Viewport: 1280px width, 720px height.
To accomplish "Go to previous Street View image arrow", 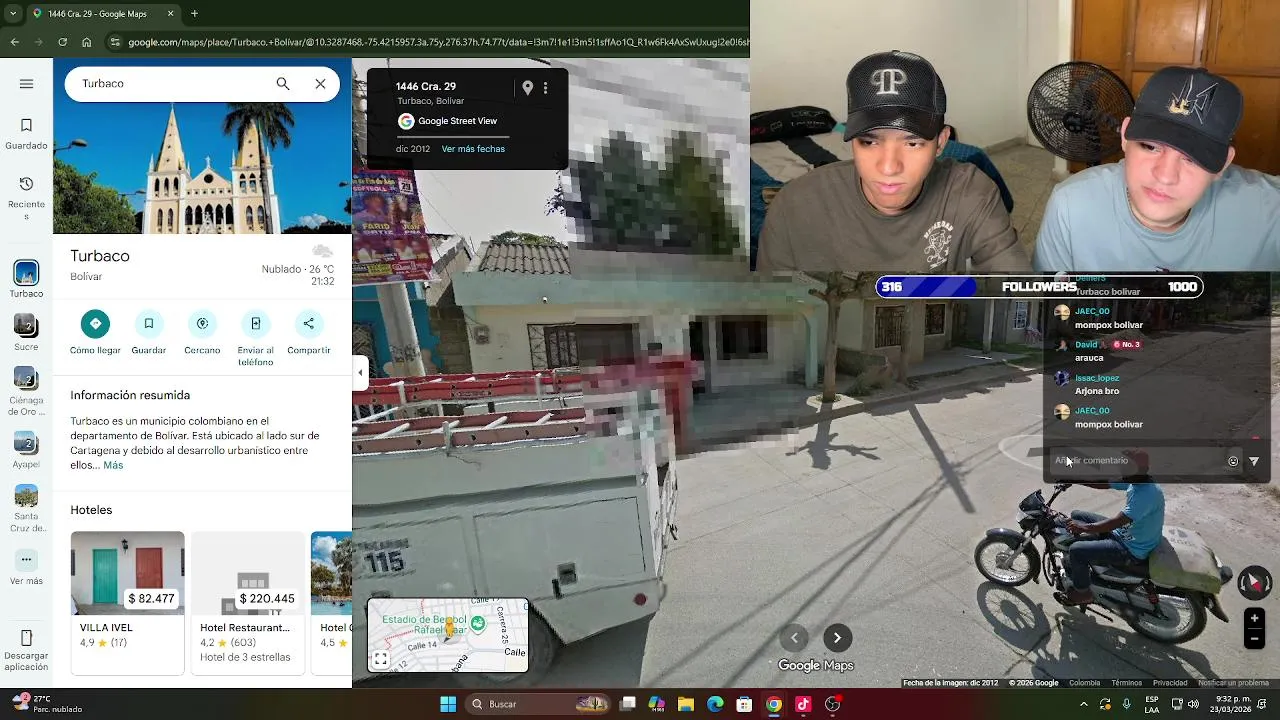I will pos(795,638).
